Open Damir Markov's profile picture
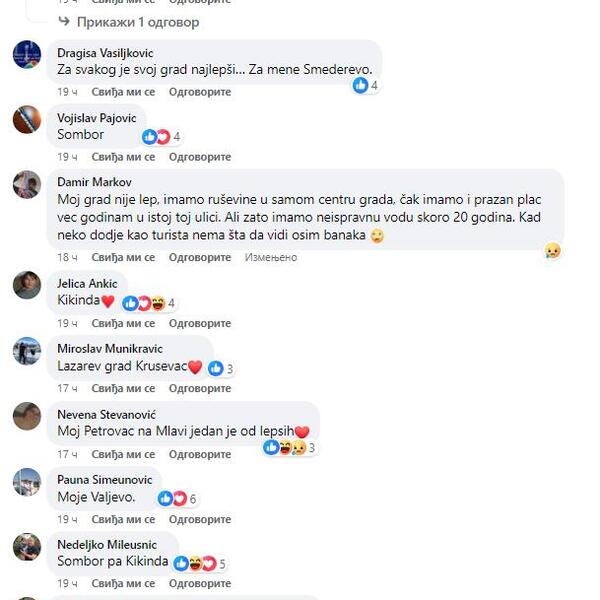The width and height of the screenshot is (600, 600). click(x=27, y=185)
